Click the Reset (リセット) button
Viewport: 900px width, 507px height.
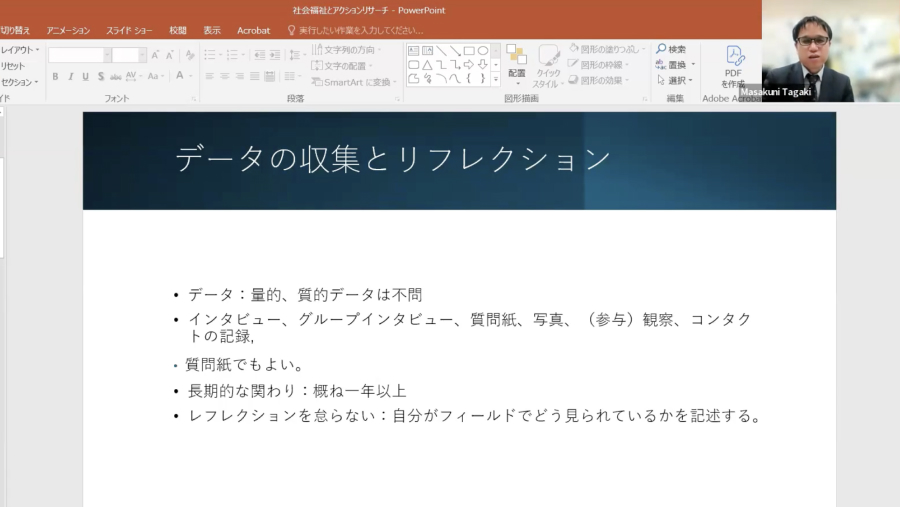tap(13, 66)
